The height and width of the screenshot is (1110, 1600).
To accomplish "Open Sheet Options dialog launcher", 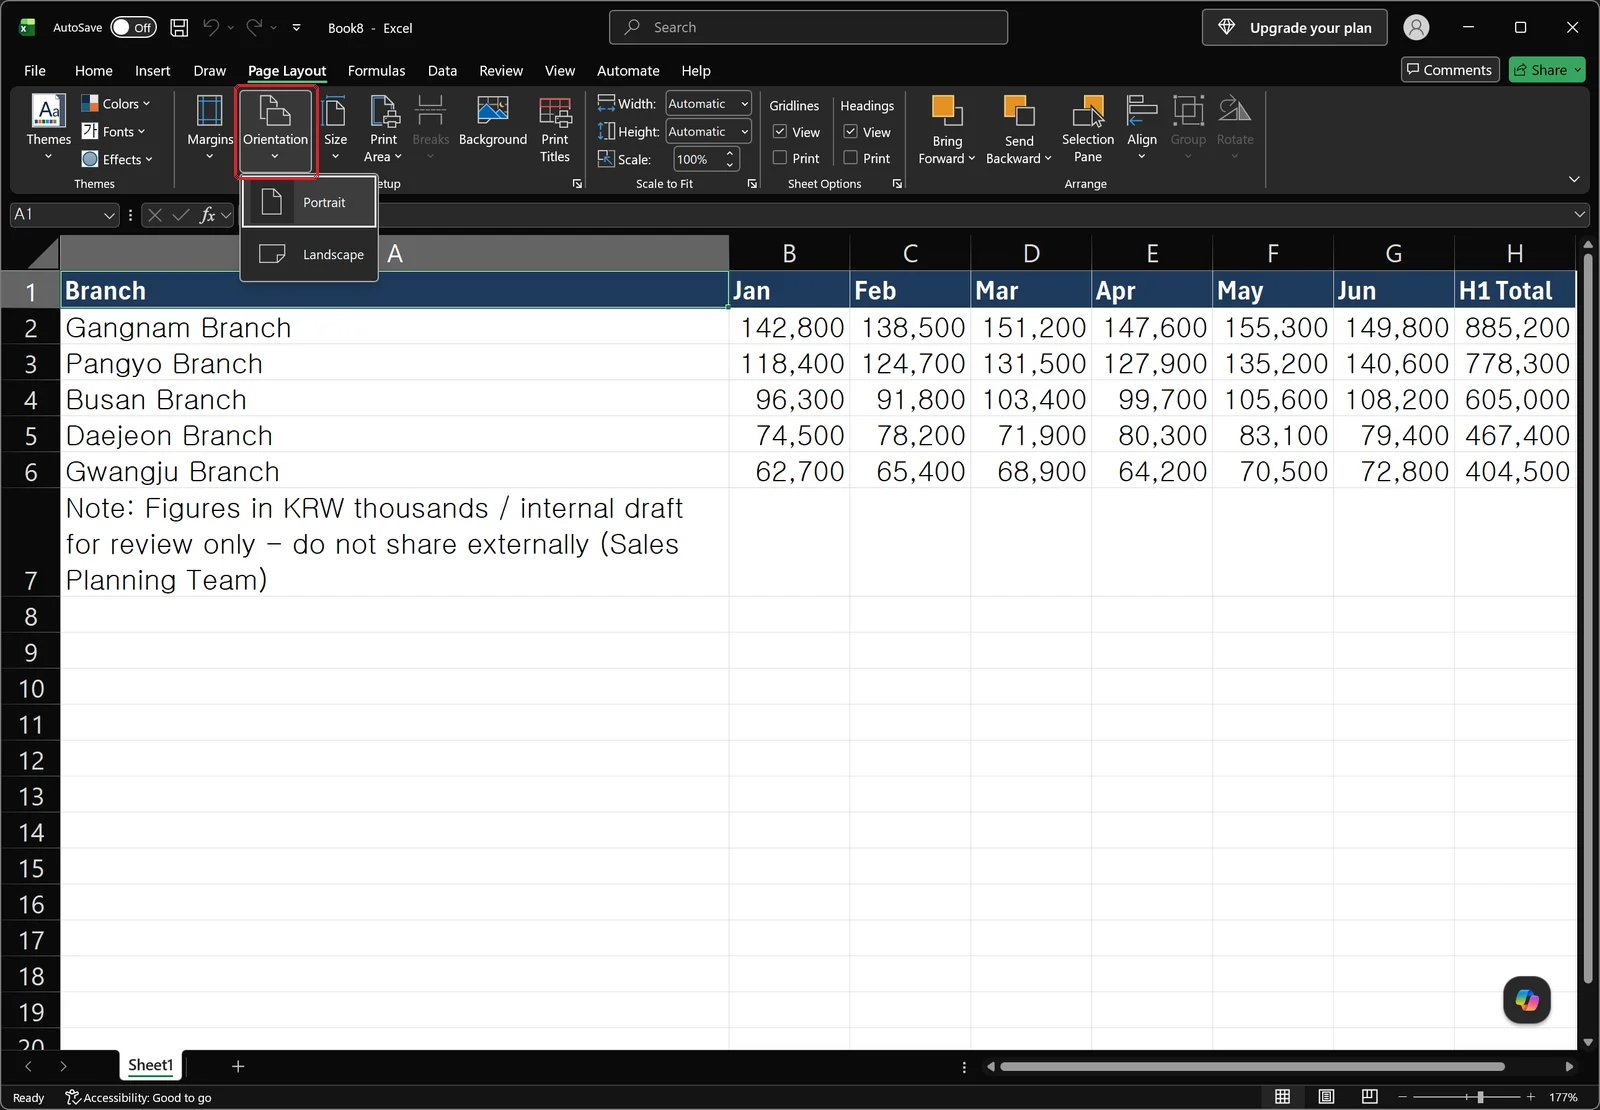I will 897,184.
